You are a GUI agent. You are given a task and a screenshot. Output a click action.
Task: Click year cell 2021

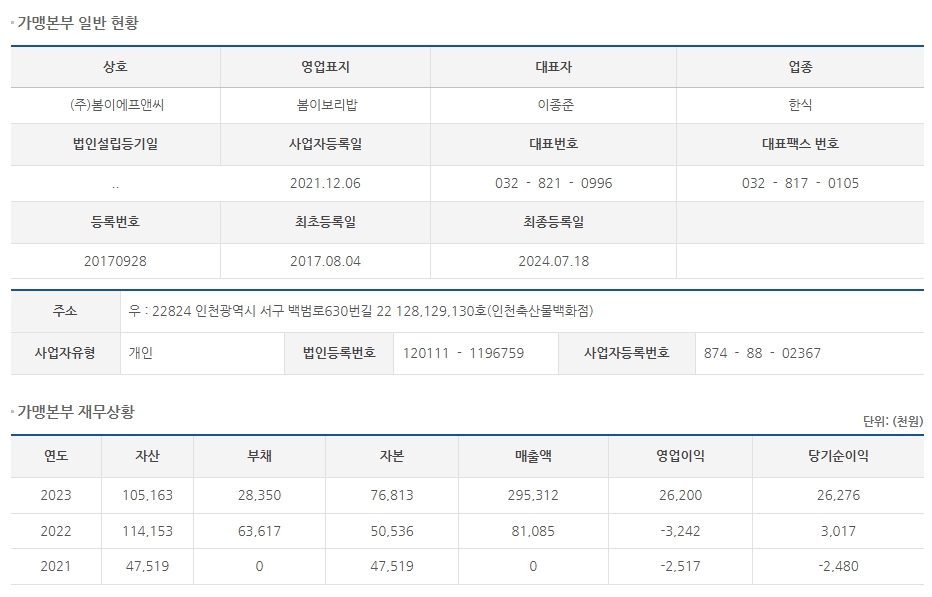coord(56,566)
